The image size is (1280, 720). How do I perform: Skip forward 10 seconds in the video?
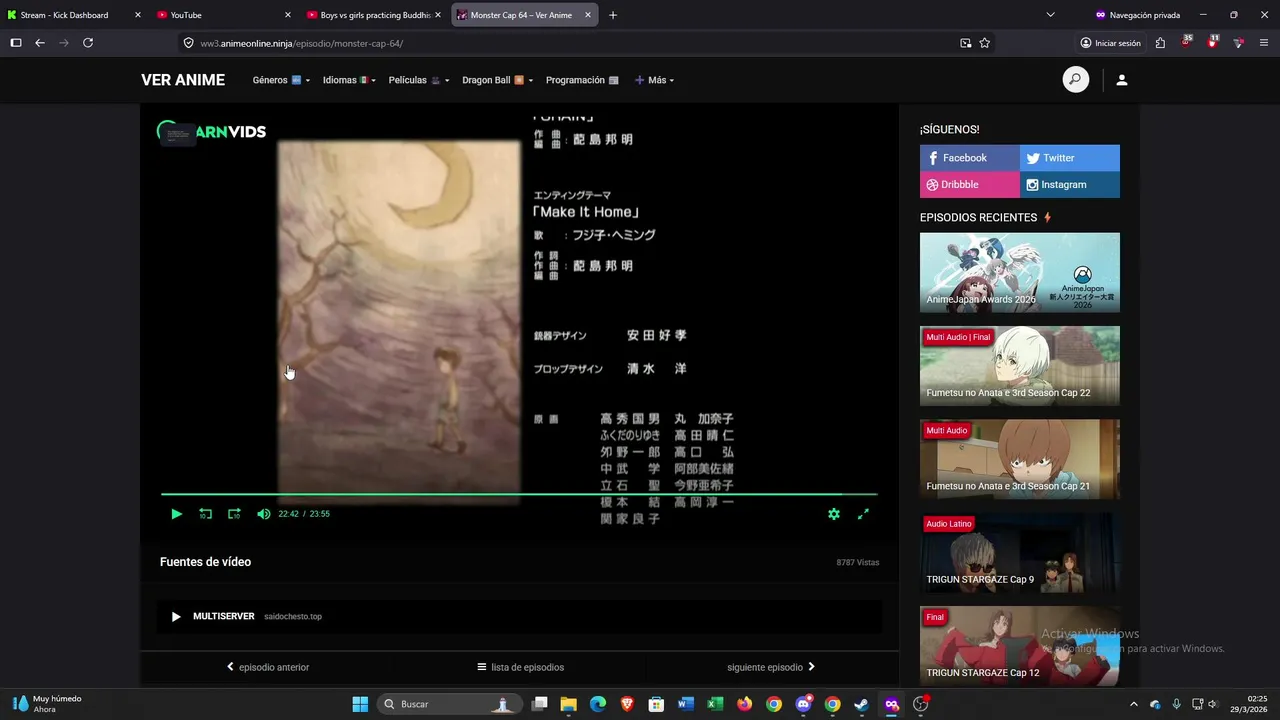234,514
